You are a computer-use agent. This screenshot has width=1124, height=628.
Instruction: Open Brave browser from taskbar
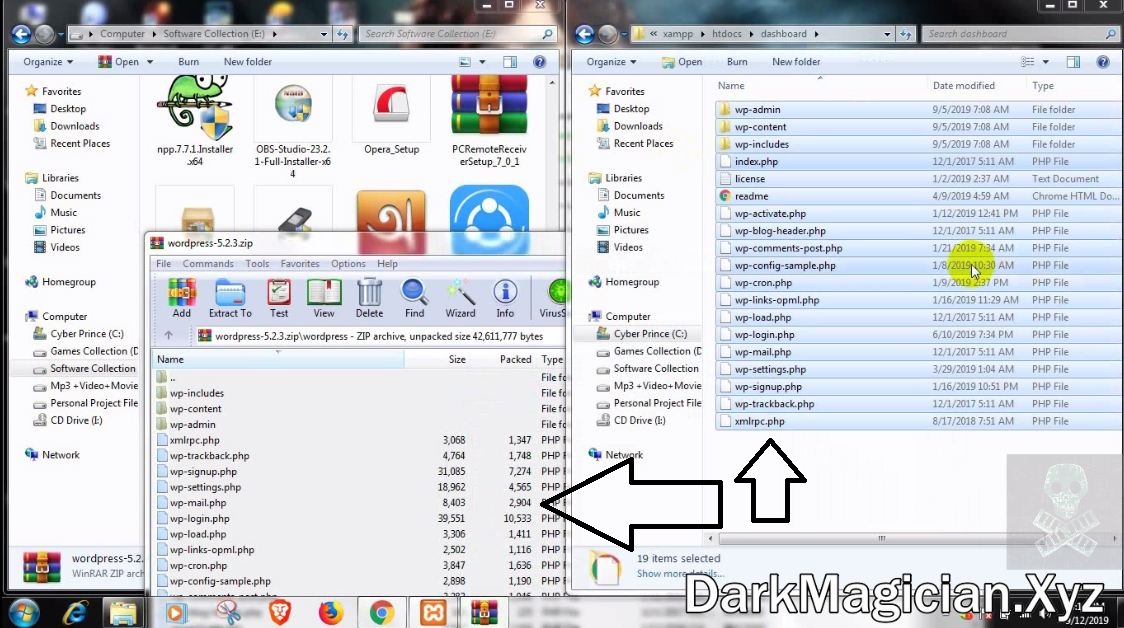click(x=280, y=613)
